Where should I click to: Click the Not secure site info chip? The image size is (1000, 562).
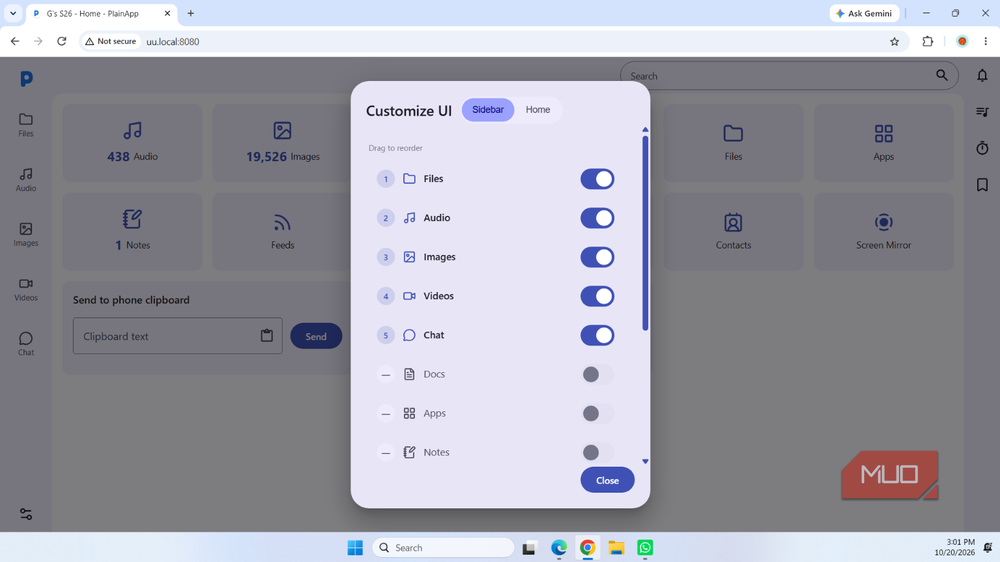(x=111, y=41)
